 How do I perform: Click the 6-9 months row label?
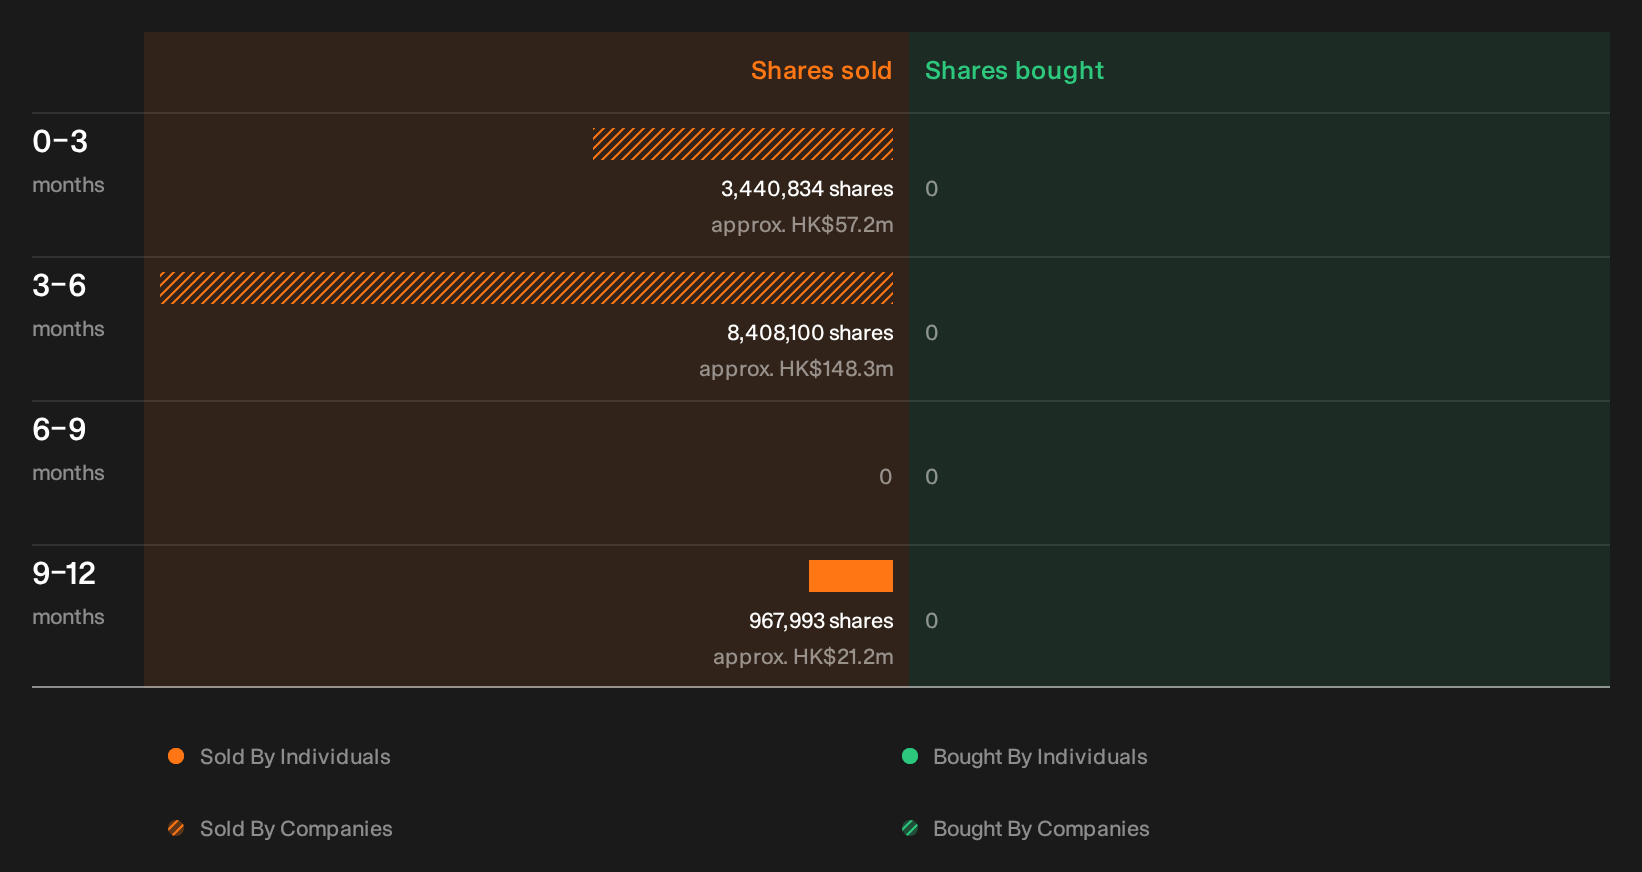click(68, 448)
